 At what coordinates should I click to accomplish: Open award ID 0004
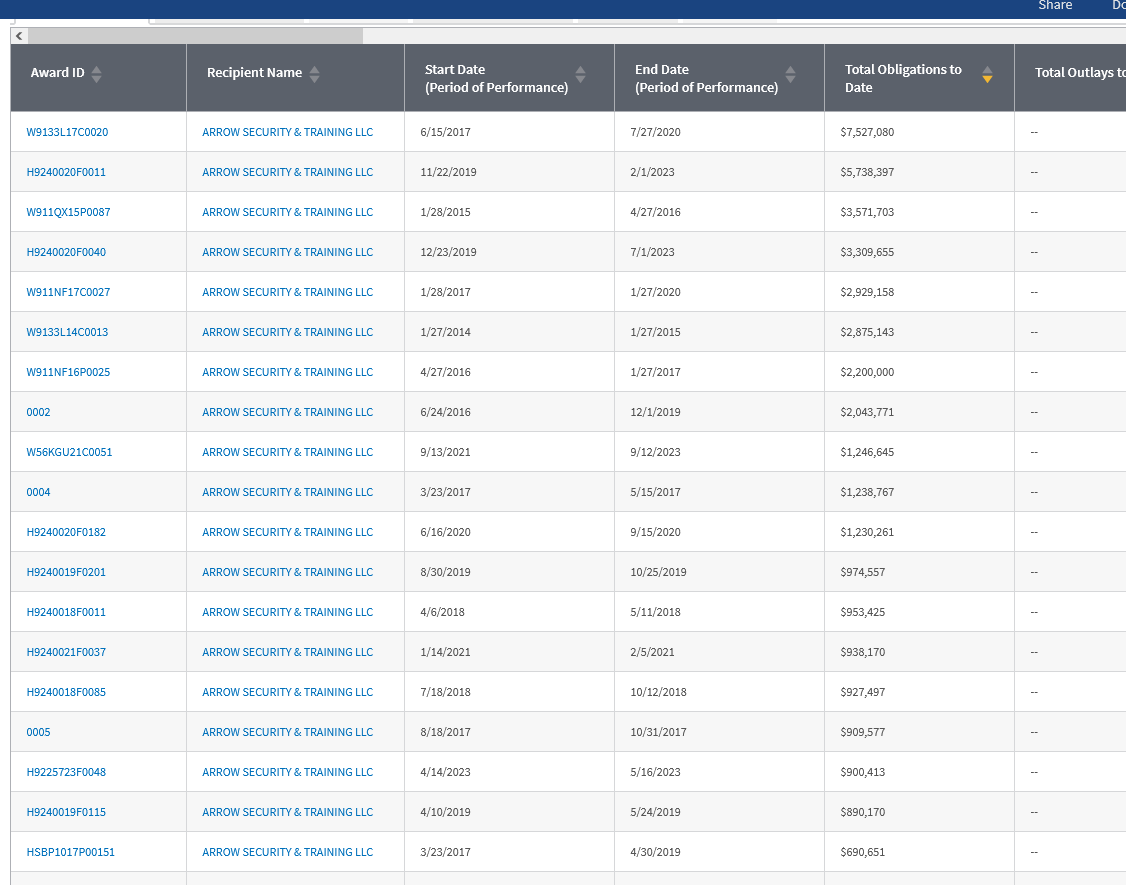[38, 492]
